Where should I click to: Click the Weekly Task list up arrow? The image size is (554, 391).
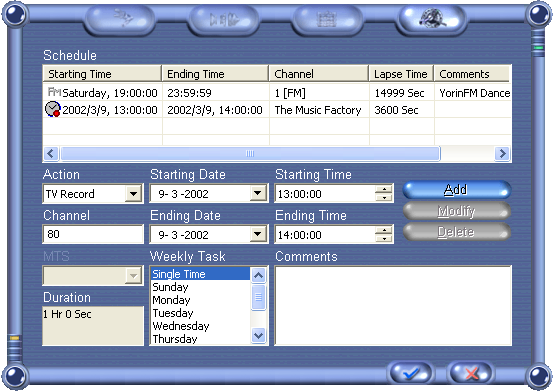259,276
